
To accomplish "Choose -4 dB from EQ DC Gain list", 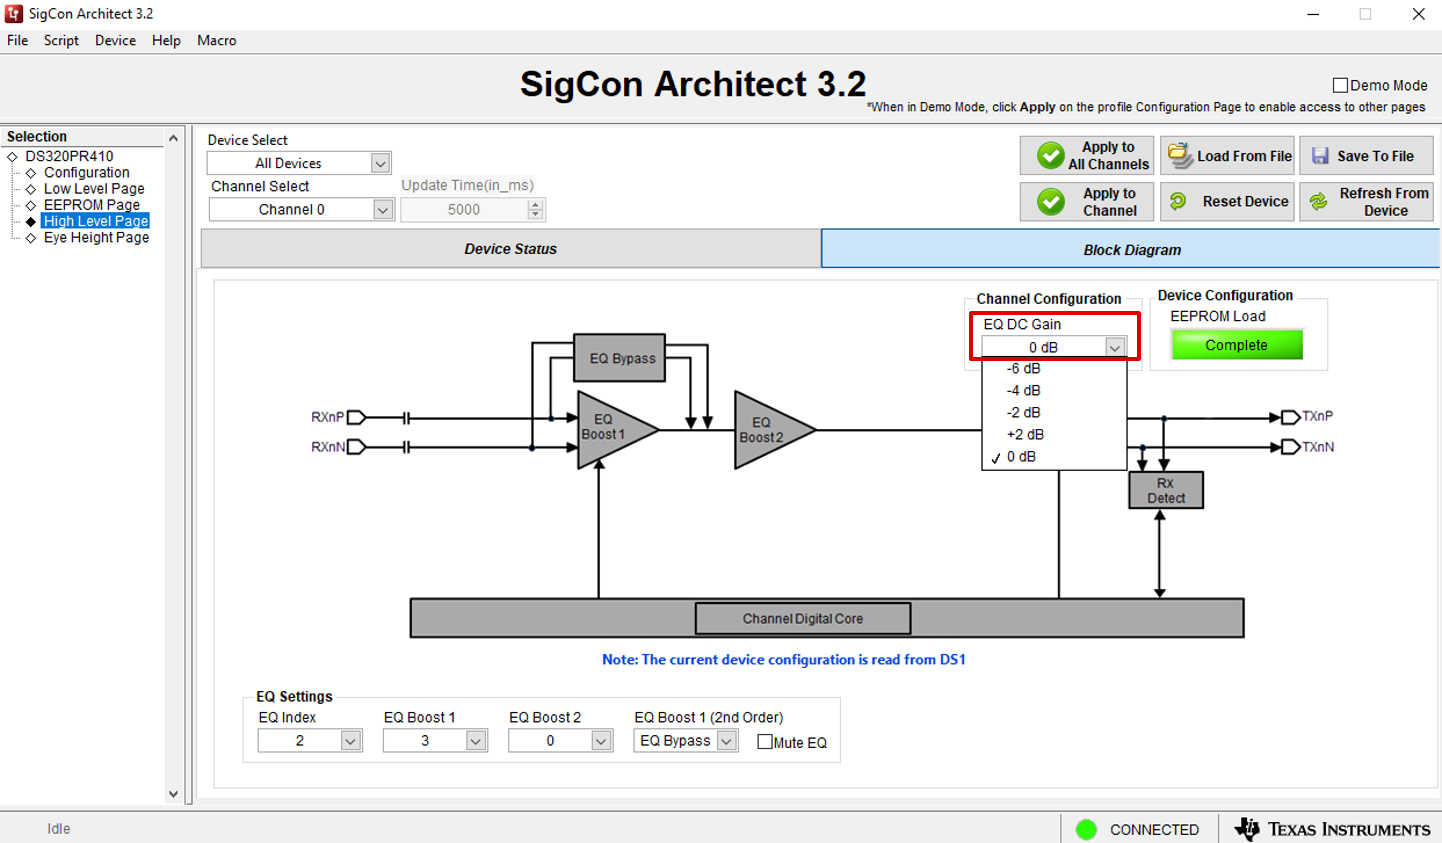I will tap(1054, 391).
